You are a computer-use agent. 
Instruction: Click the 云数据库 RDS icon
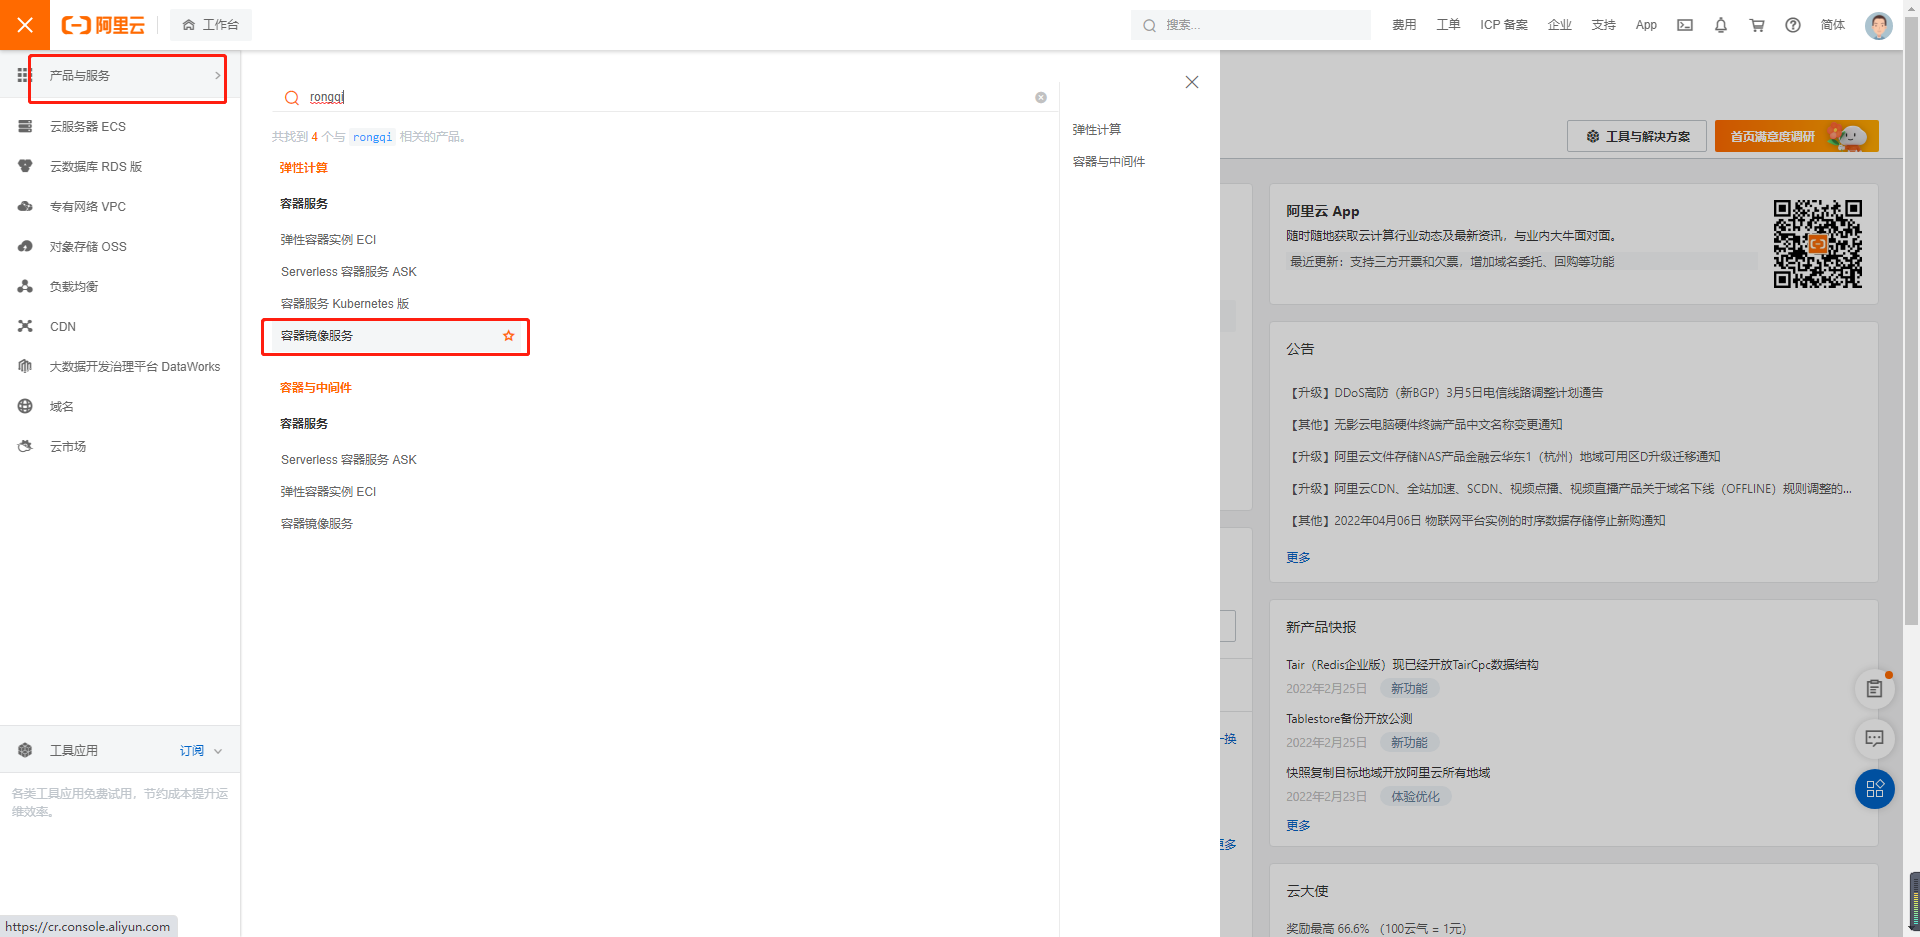tap(25, 166)
